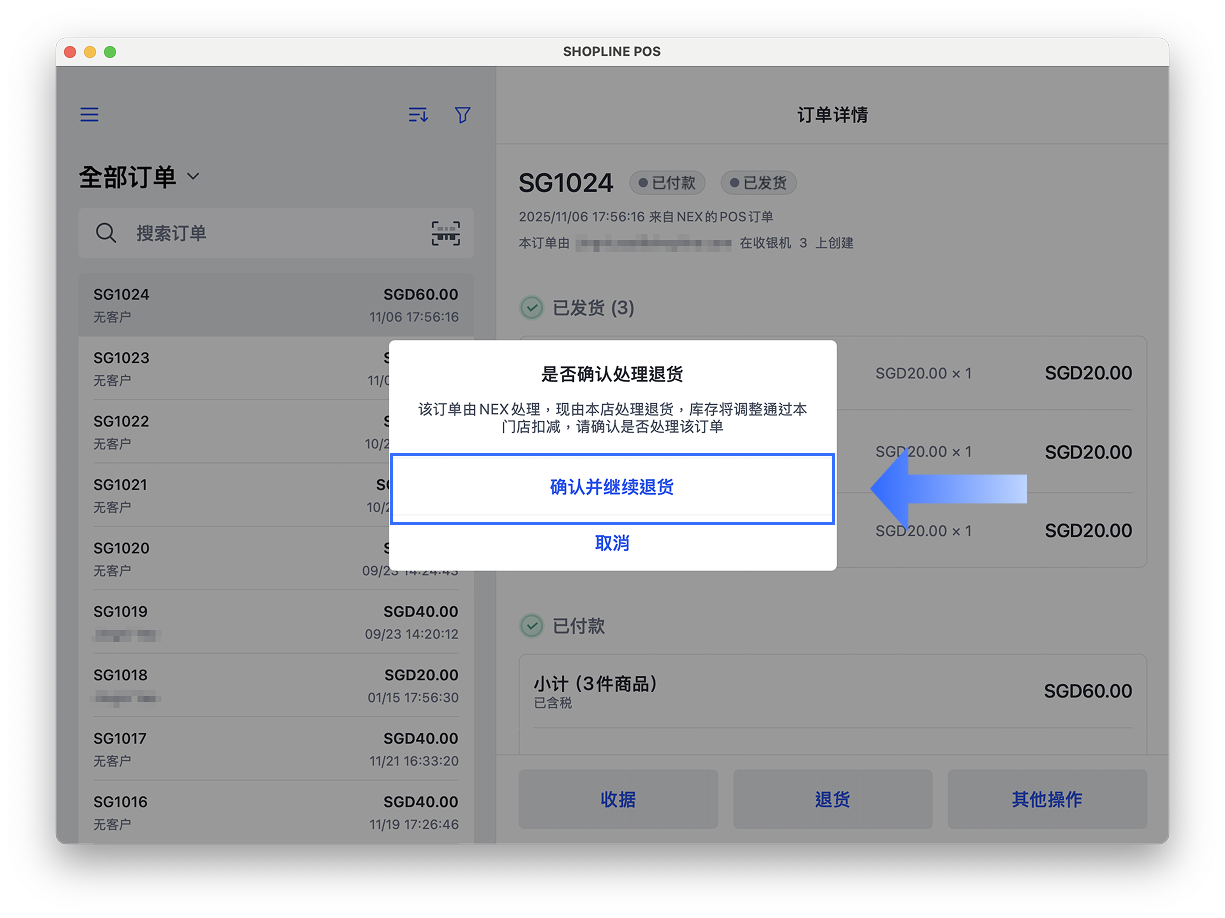Open the filter funnel icon
This screenshot has width=1225, height=918.
[462, 115]
